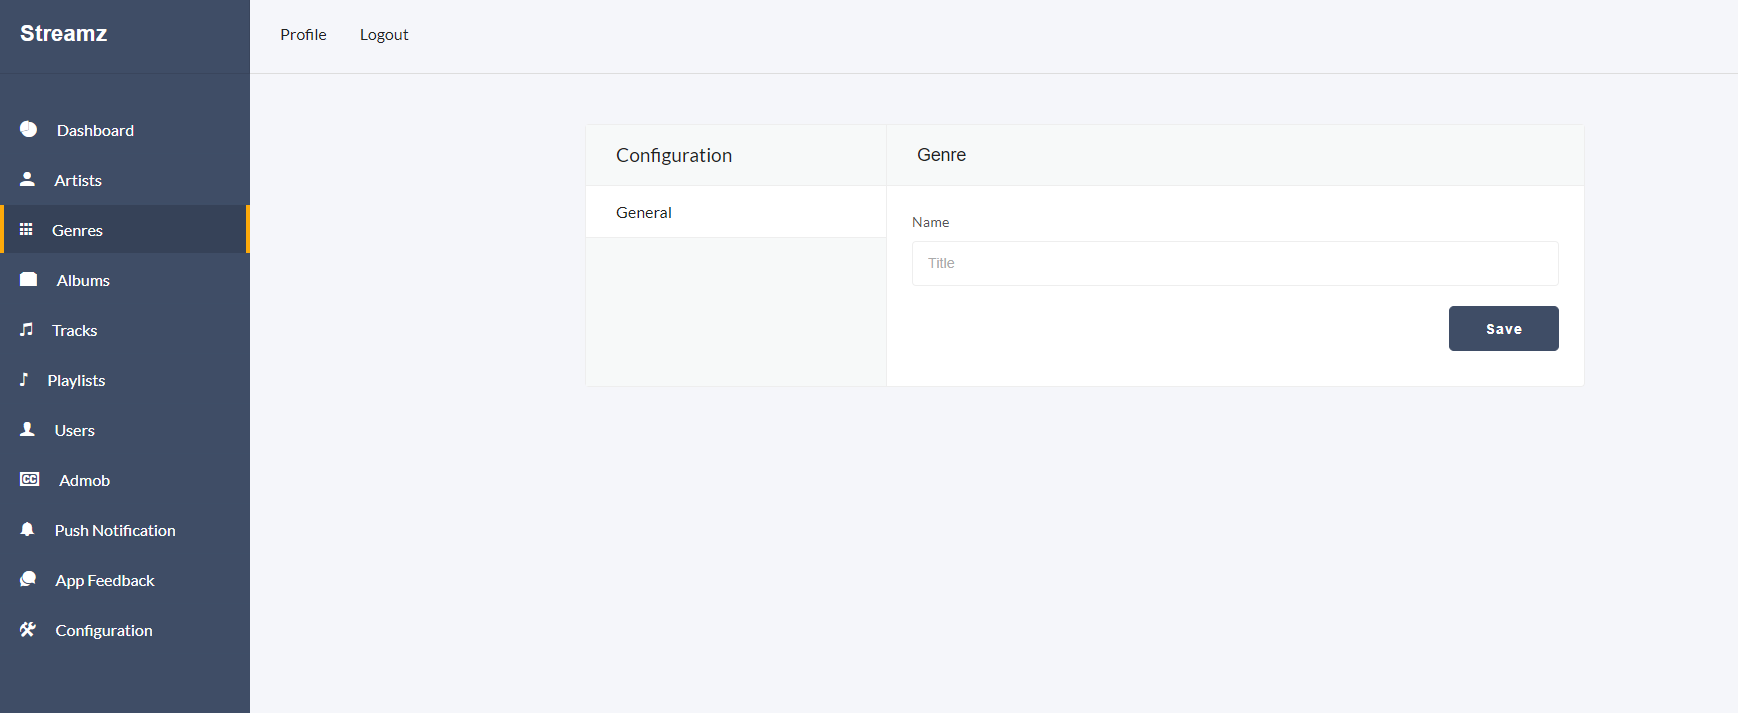Click the Push Notification bell icon
1738x713 pixels.
[x=27, y=529]
